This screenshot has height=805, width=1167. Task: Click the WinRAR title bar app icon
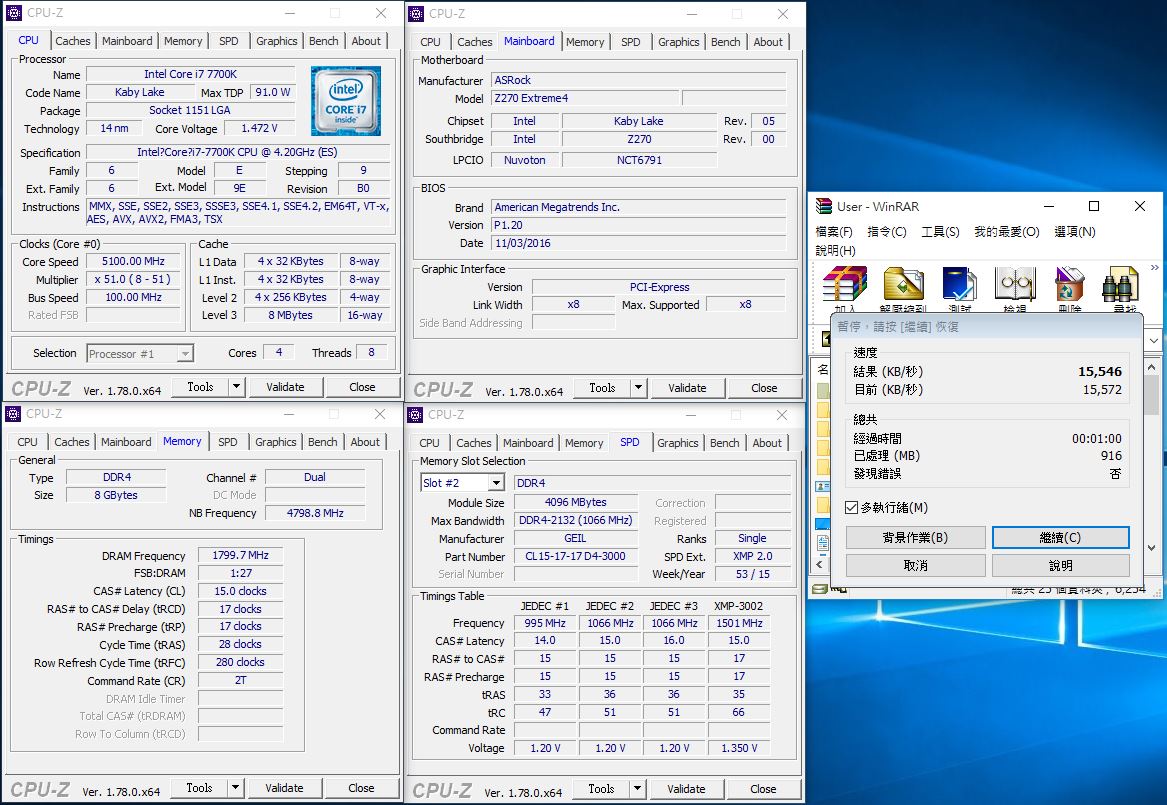[x=823, y=206]
